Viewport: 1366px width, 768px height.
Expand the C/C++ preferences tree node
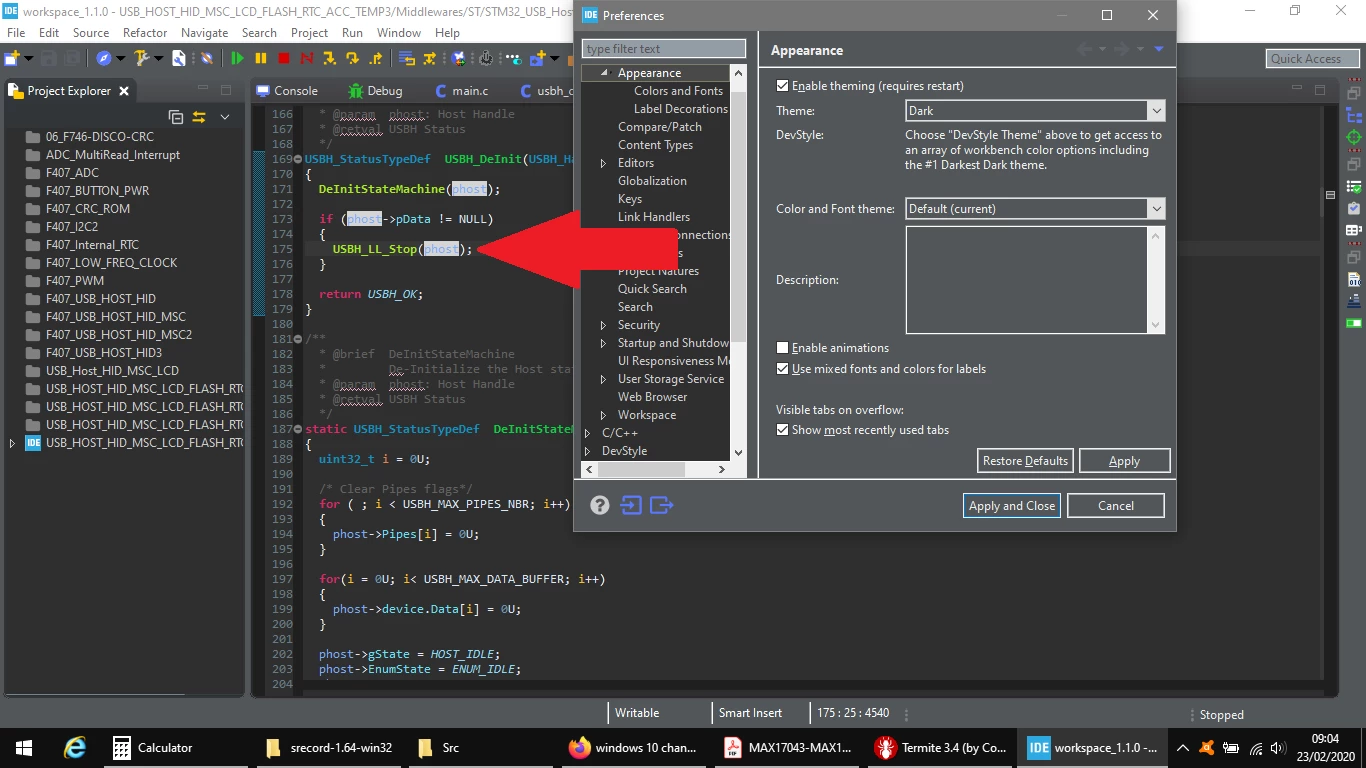tap(588, 433)
